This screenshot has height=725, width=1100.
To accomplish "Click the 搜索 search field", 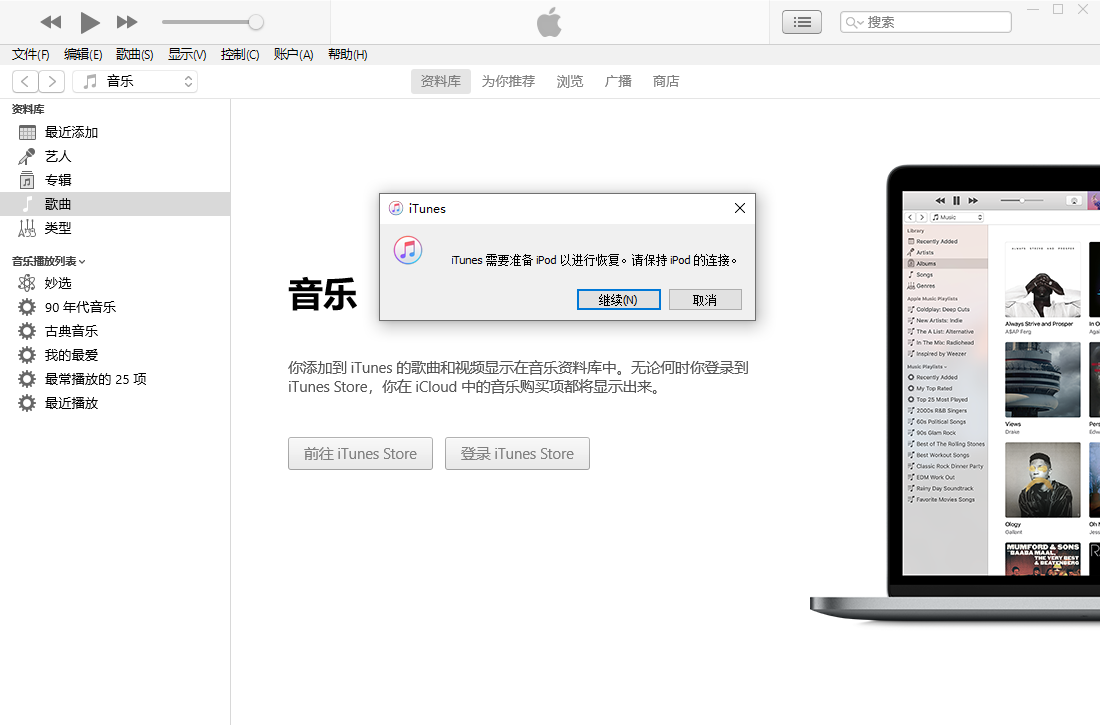I will [935, 22].
